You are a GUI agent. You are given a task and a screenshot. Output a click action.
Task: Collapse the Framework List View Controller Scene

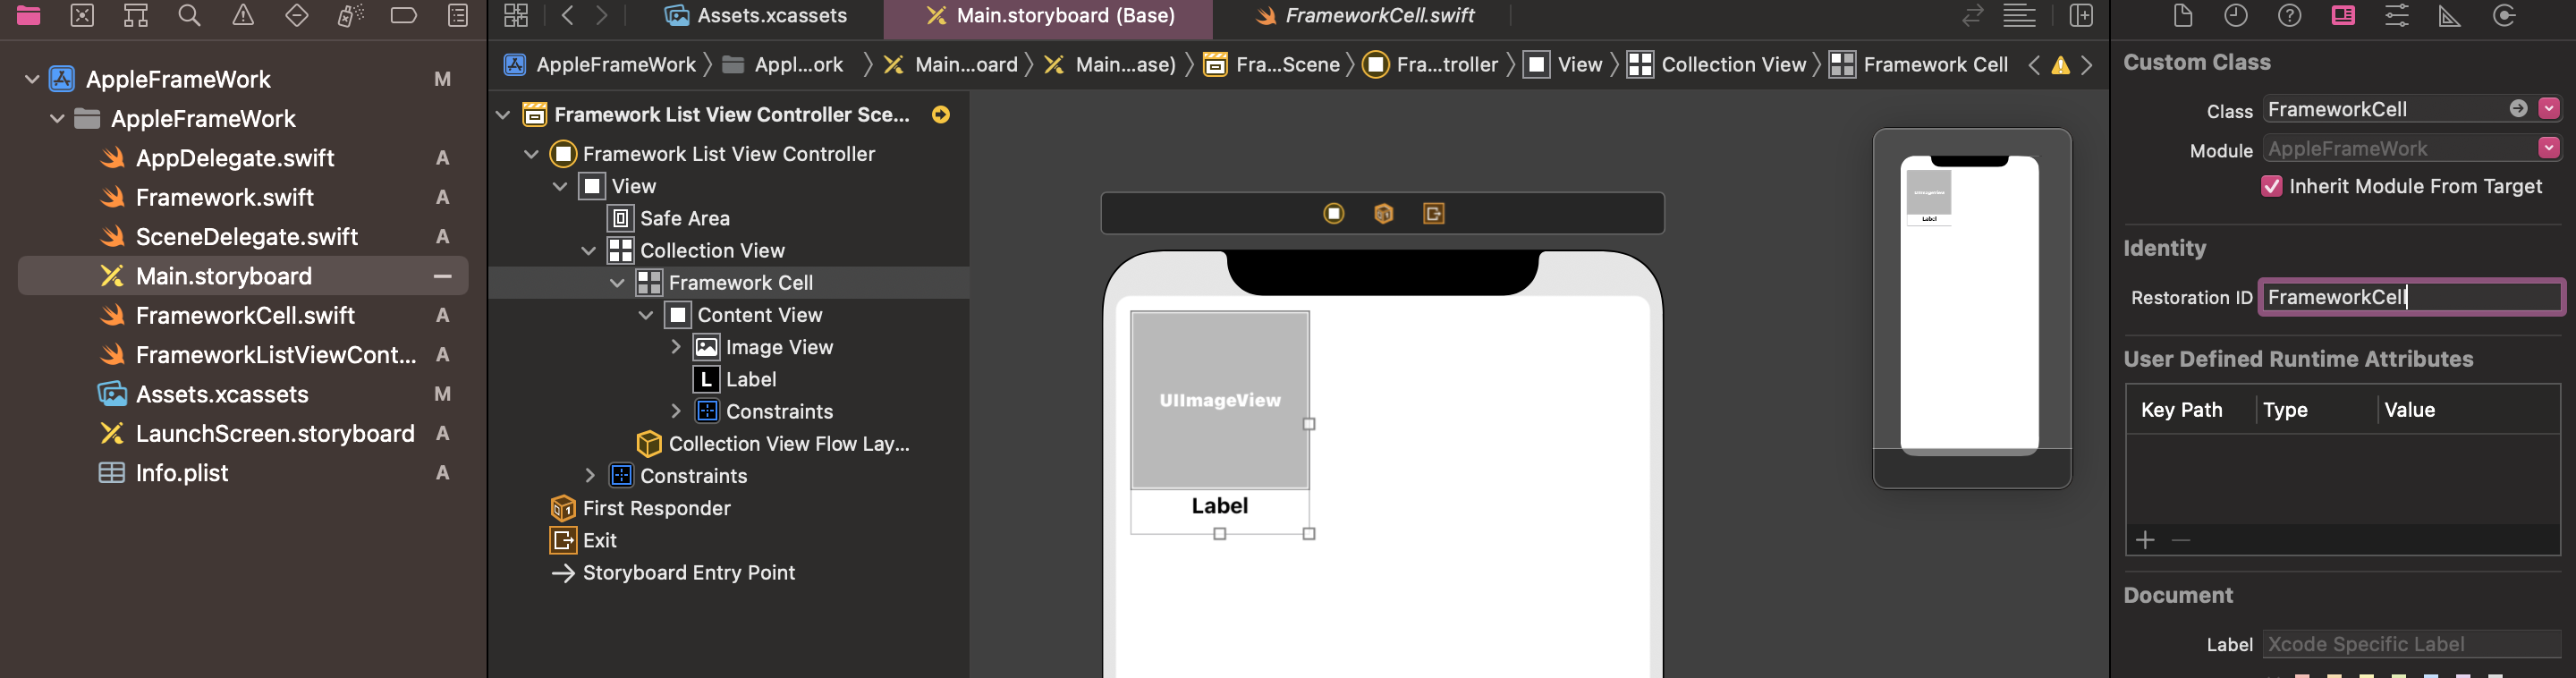(x=503, y=114)
